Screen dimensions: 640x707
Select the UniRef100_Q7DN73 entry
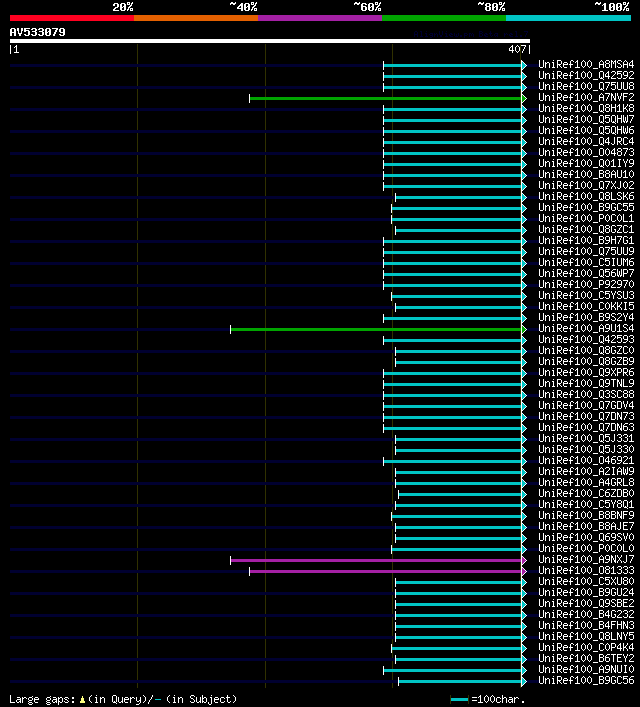click(x=586, y=416)
